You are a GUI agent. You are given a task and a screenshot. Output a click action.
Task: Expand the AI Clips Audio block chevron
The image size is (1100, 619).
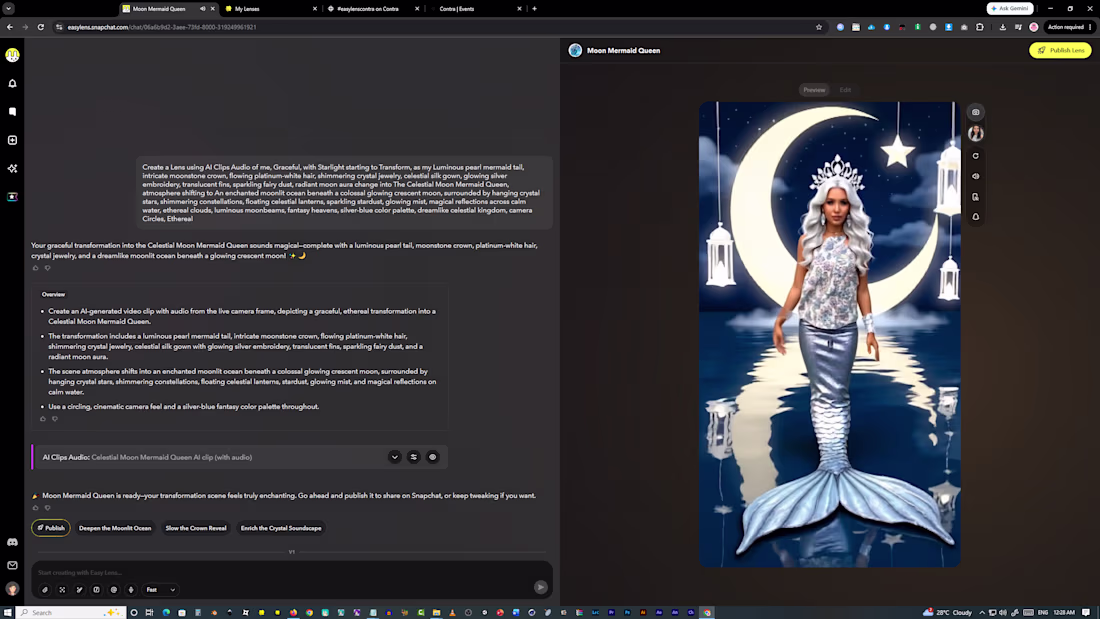pos(395,457)
